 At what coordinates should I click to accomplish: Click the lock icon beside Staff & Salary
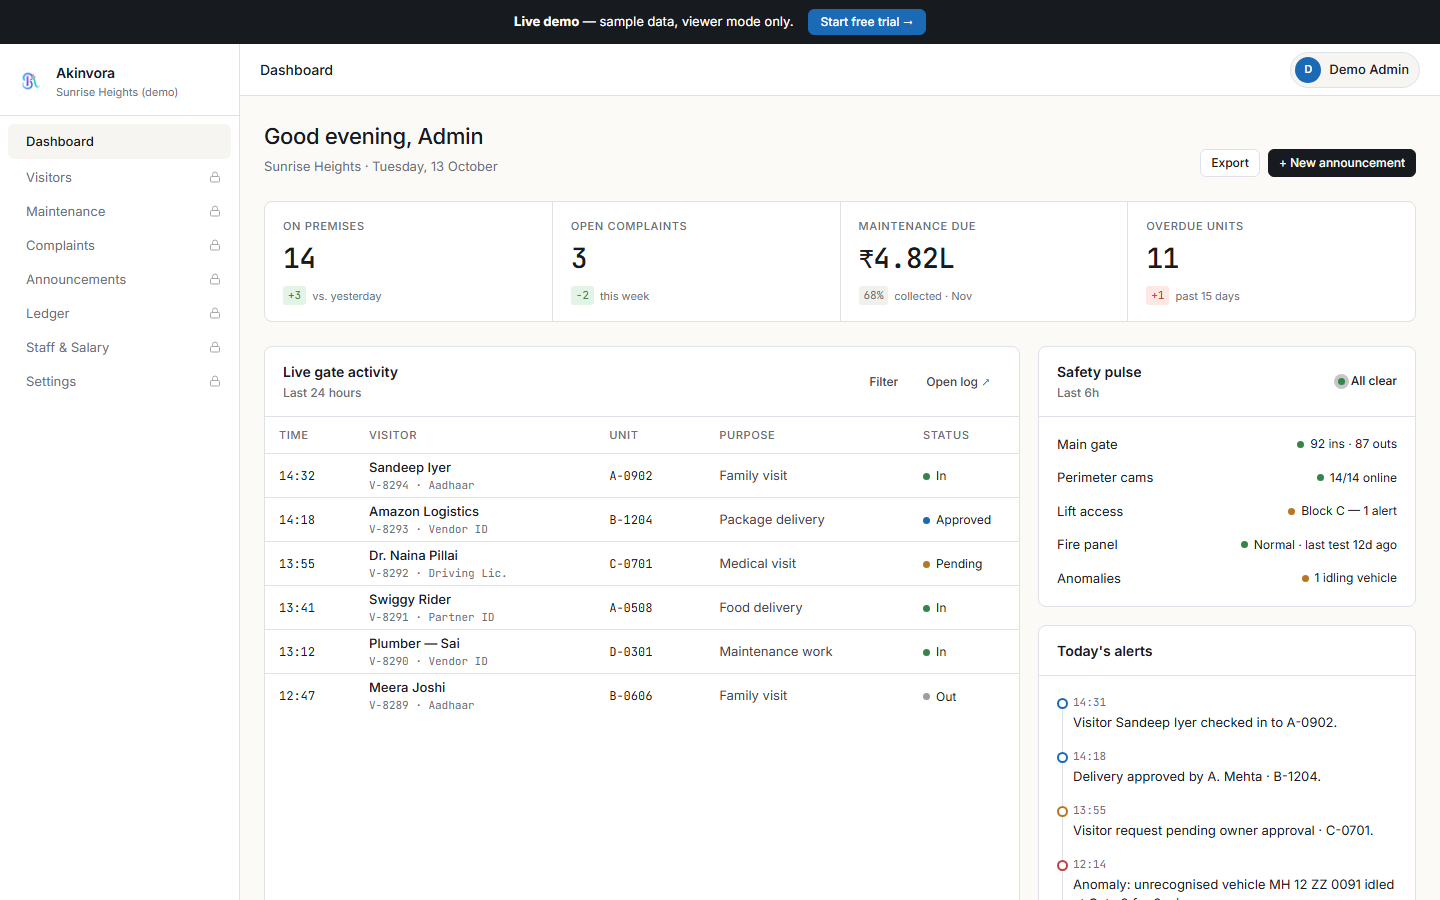tap(215, 347)
